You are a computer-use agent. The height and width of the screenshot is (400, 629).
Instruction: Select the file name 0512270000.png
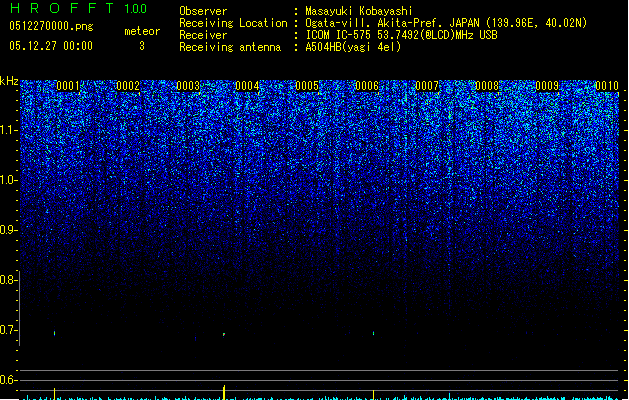click(x=51, y=26)
